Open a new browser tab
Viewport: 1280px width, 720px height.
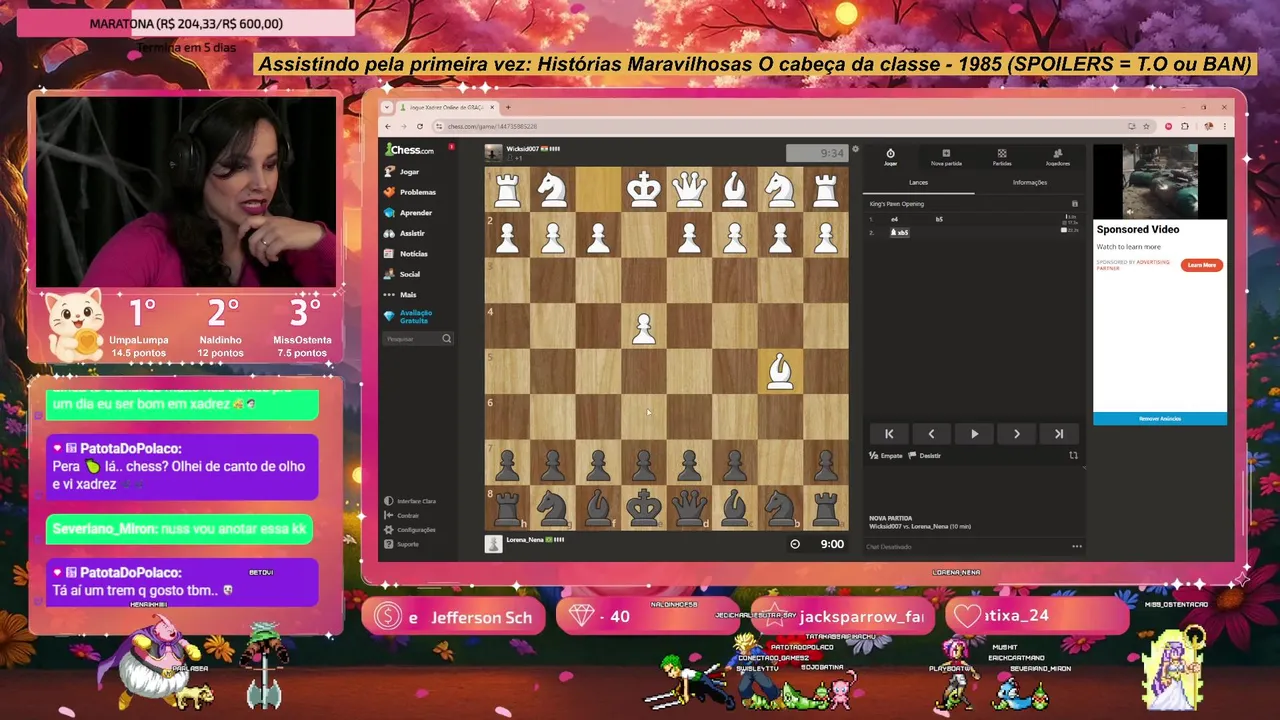coord(507,107)
